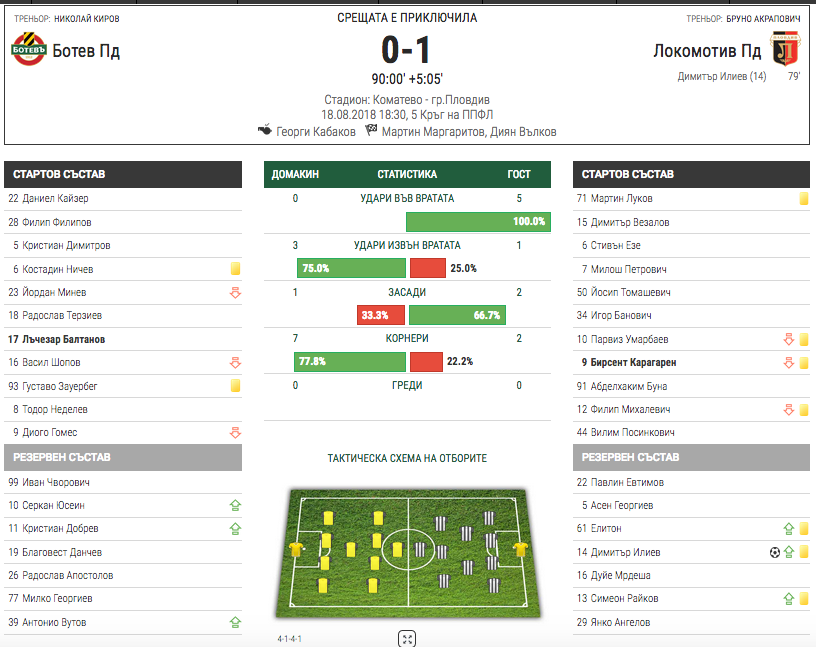Click the Botev Plovdiv club logo
Screen dimensions: 816x647
point(29,49)
